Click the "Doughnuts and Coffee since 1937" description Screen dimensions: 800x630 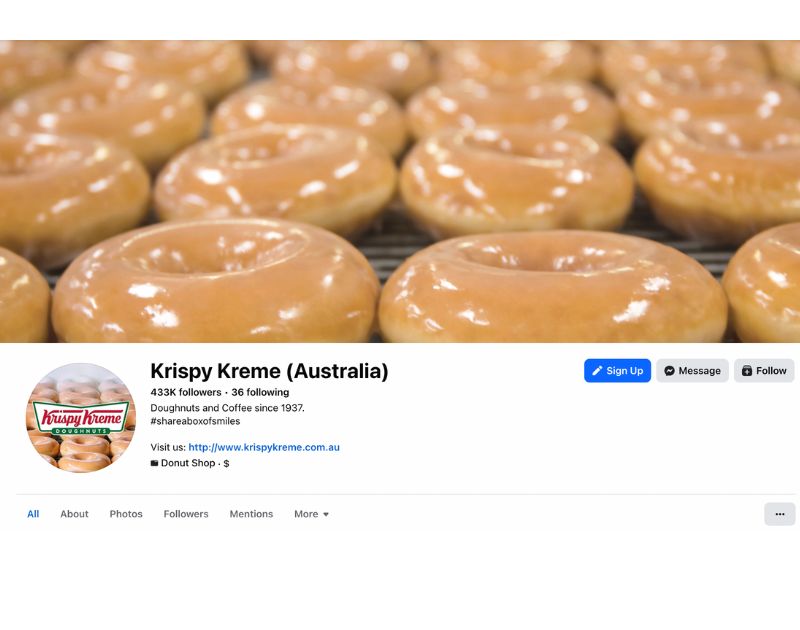click(x=227, y=408)
